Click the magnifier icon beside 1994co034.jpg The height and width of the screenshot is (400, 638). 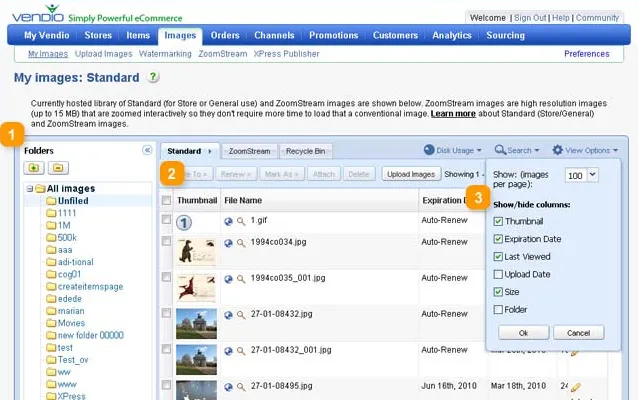coord(241,243)
